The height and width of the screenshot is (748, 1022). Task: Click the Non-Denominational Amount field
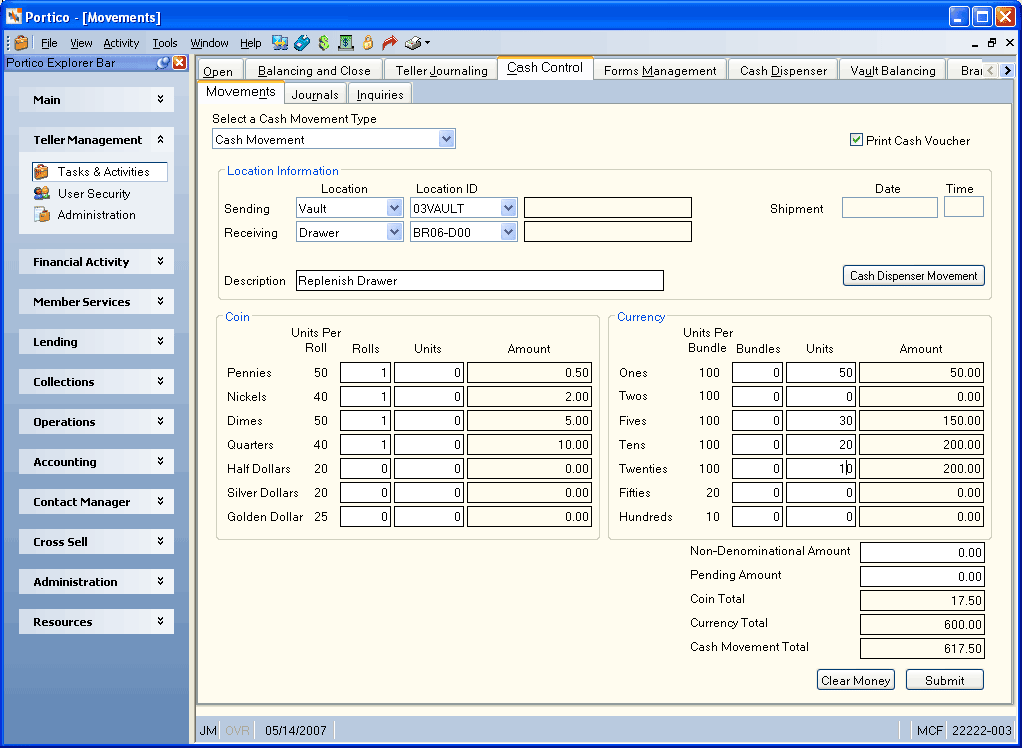click(922, 553)
